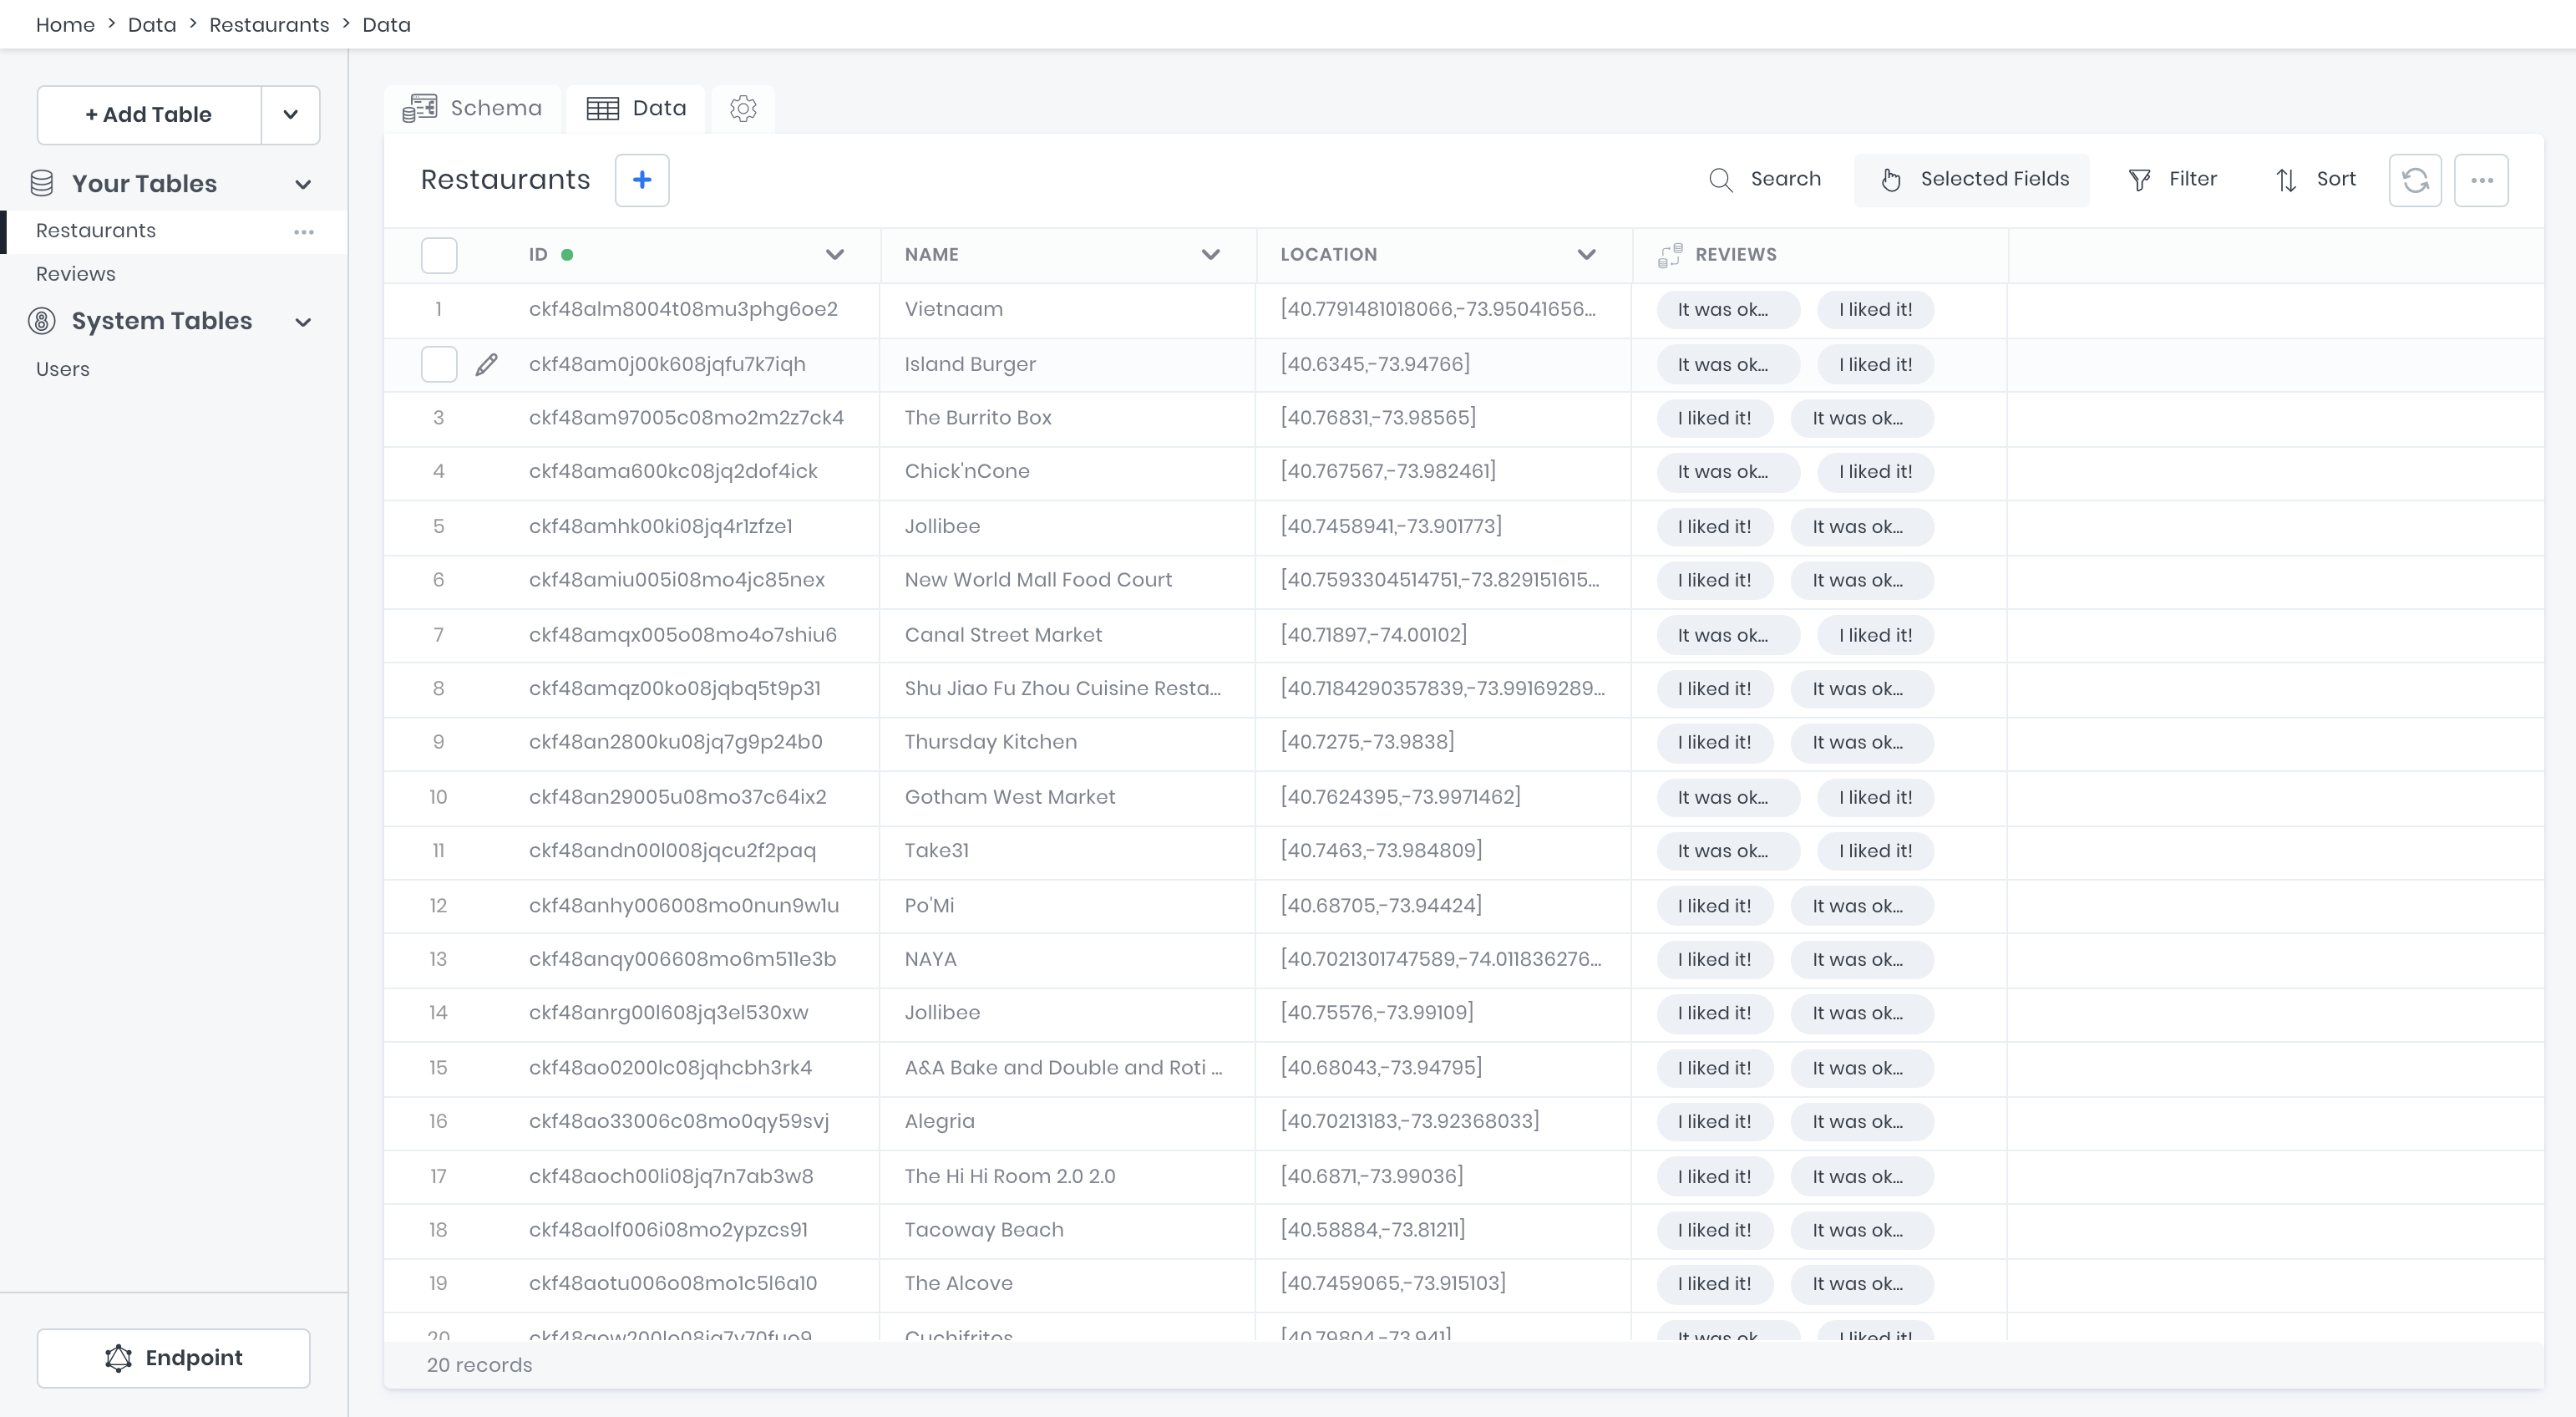Open more options via ellipsis icon
Screen dimensions: 2576x1417
(x=2483, y=180)
